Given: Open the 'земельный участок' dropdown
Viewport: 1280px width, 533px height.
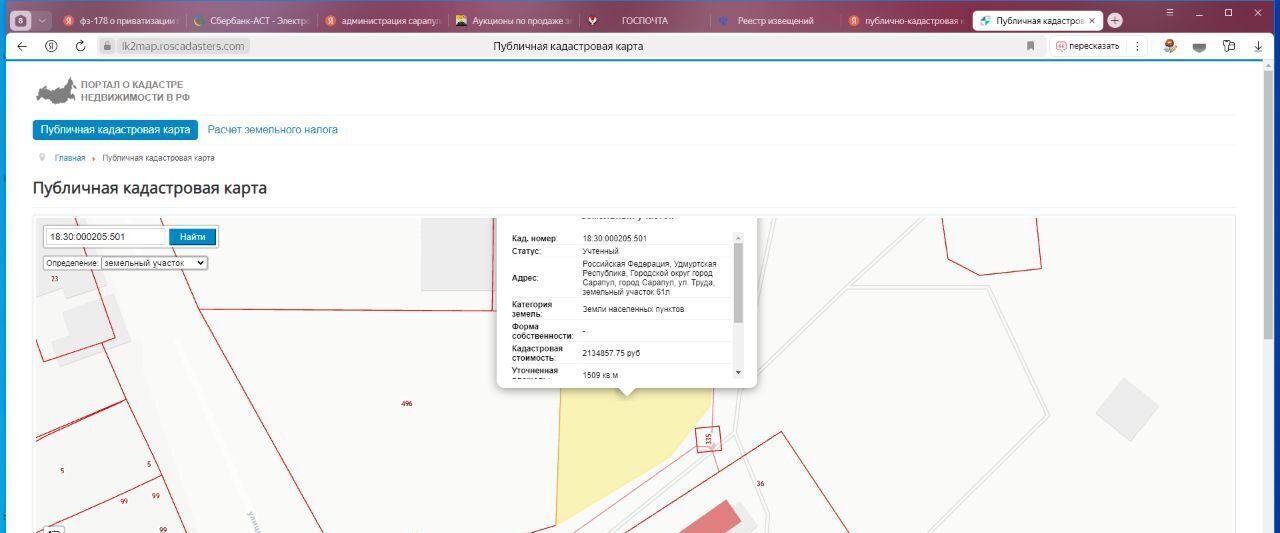Looking at the screenshot, I should [x=154, y=263].
